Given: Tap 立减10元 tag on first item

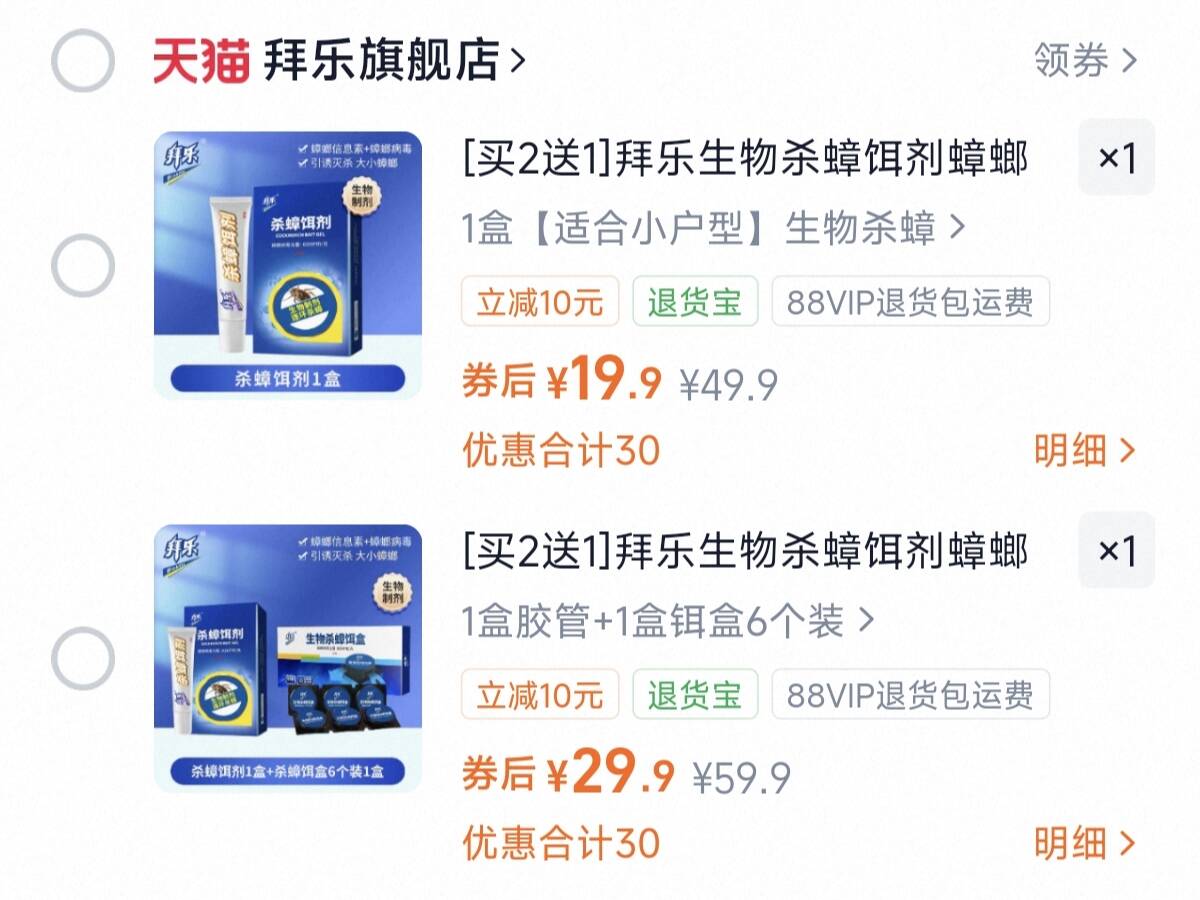Looking at the screenshot, I should click(x=540, y=302).
